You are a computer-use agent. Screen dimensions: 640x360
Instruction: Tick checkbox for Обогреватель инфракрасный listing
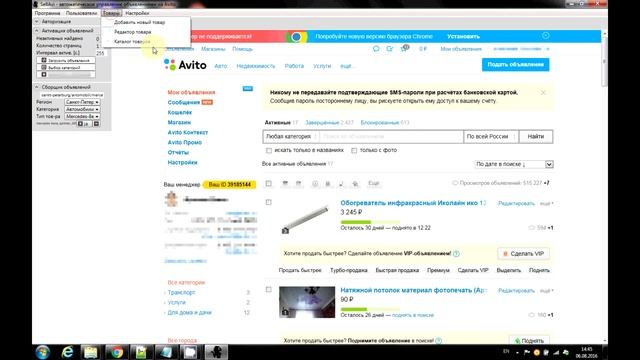click(268, 202)
